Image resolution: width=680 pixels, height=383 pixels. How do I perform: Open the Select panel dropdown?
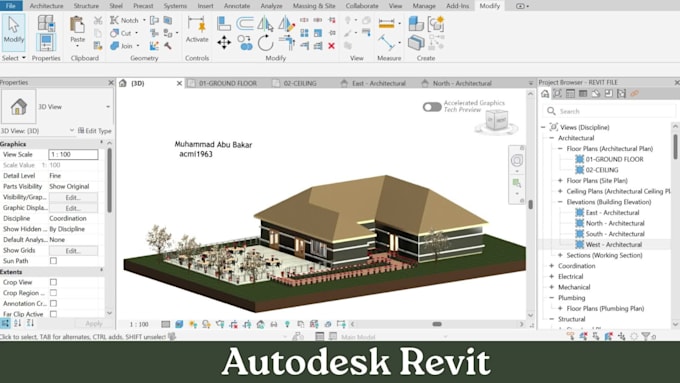coord(13,58)
